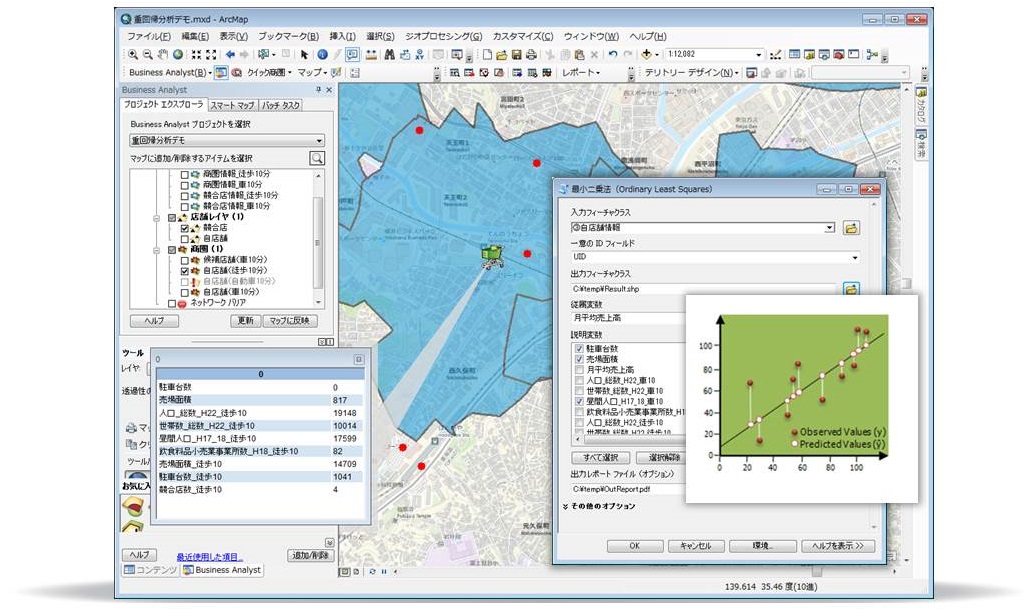Uncheck the 駐車台数 explanatory variable
The width and height of the screenshot is (1034, 612).
(x=579, y=349)
